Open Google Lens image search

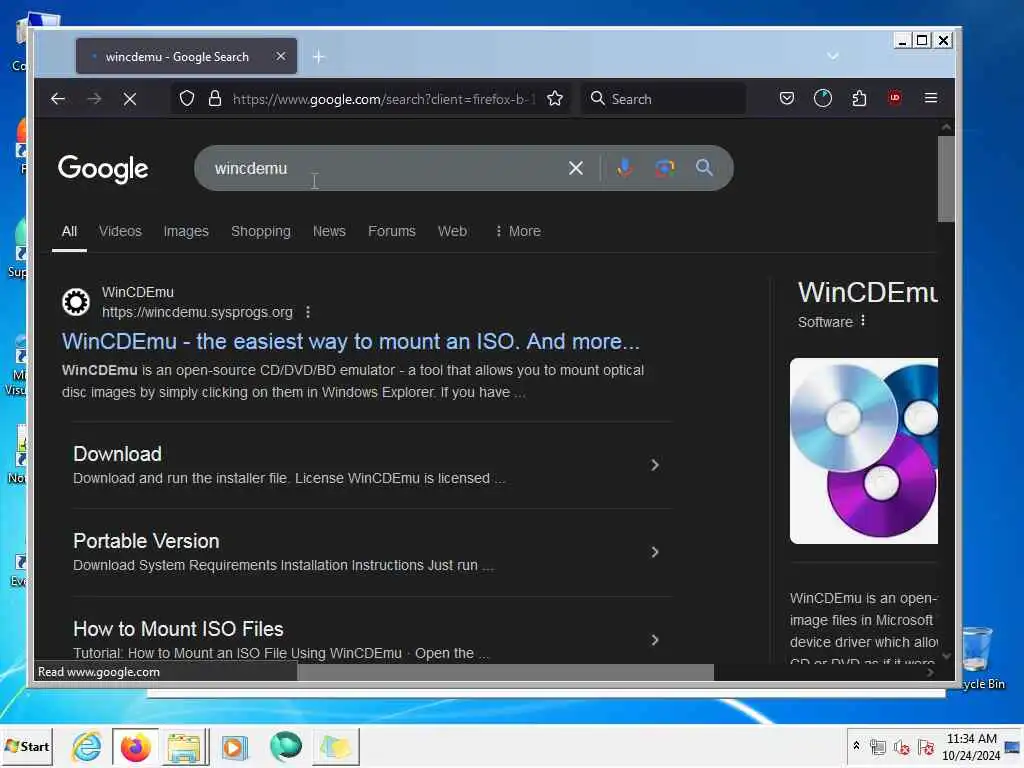(665, 168)
